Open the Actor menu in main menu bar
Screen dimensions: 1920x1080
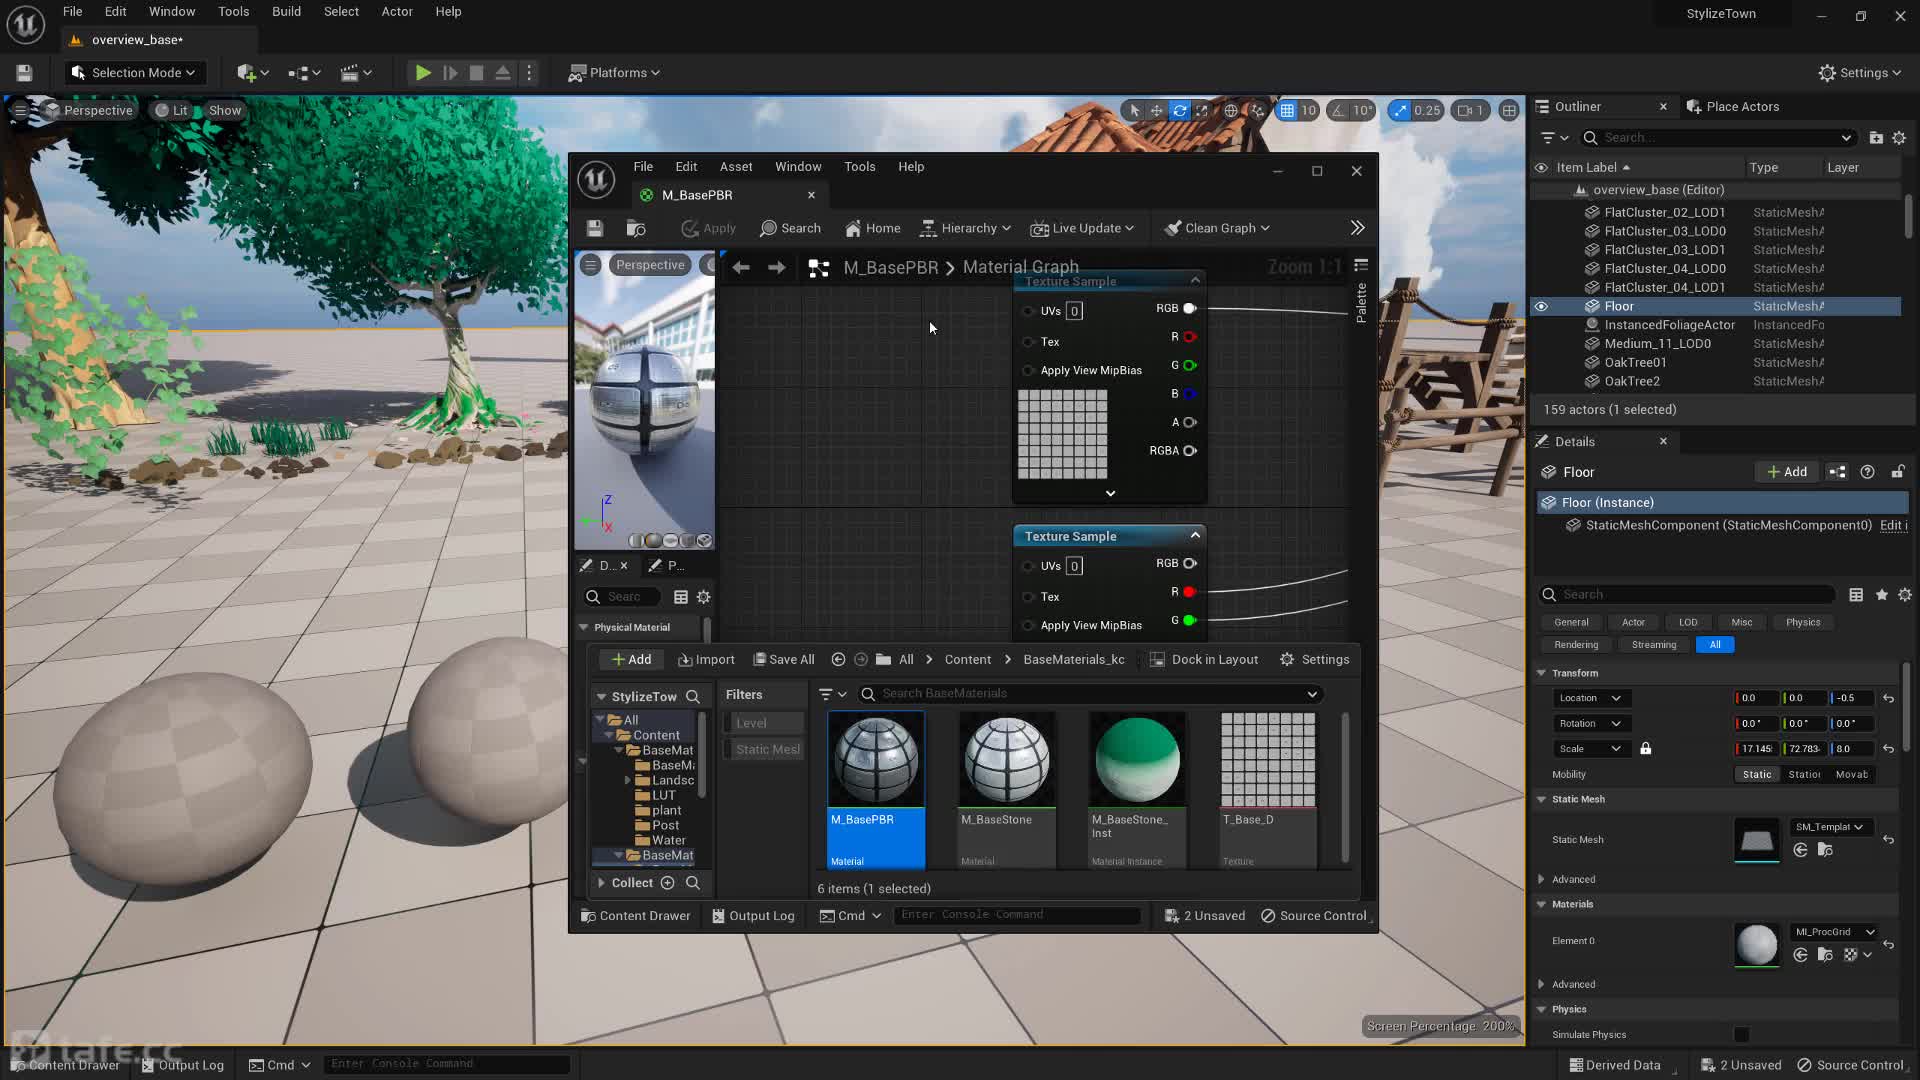pyautogui.click(x=397, y=12)
